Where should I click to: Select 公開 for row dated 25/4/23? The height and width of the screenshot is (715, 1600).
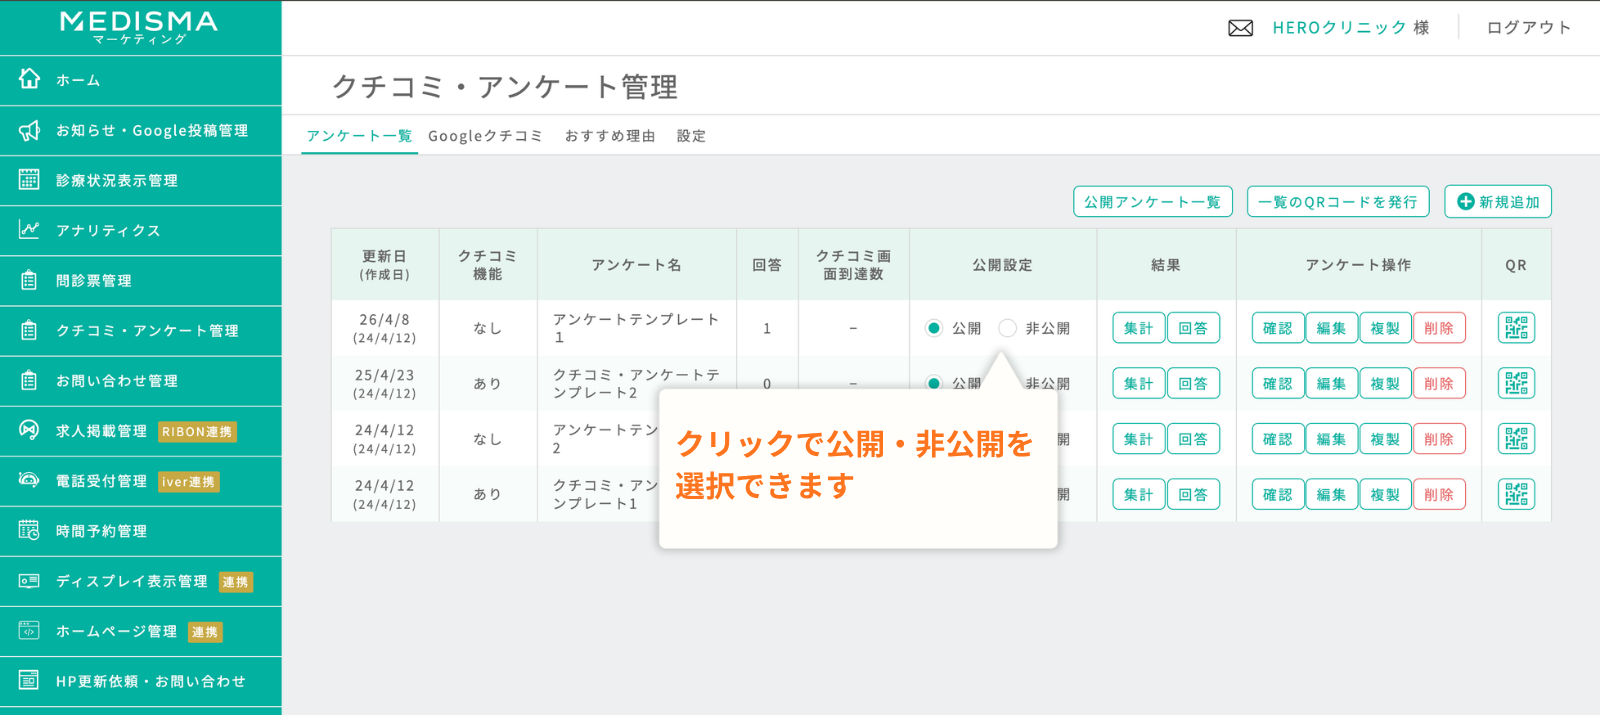click(x=934, y=383)
